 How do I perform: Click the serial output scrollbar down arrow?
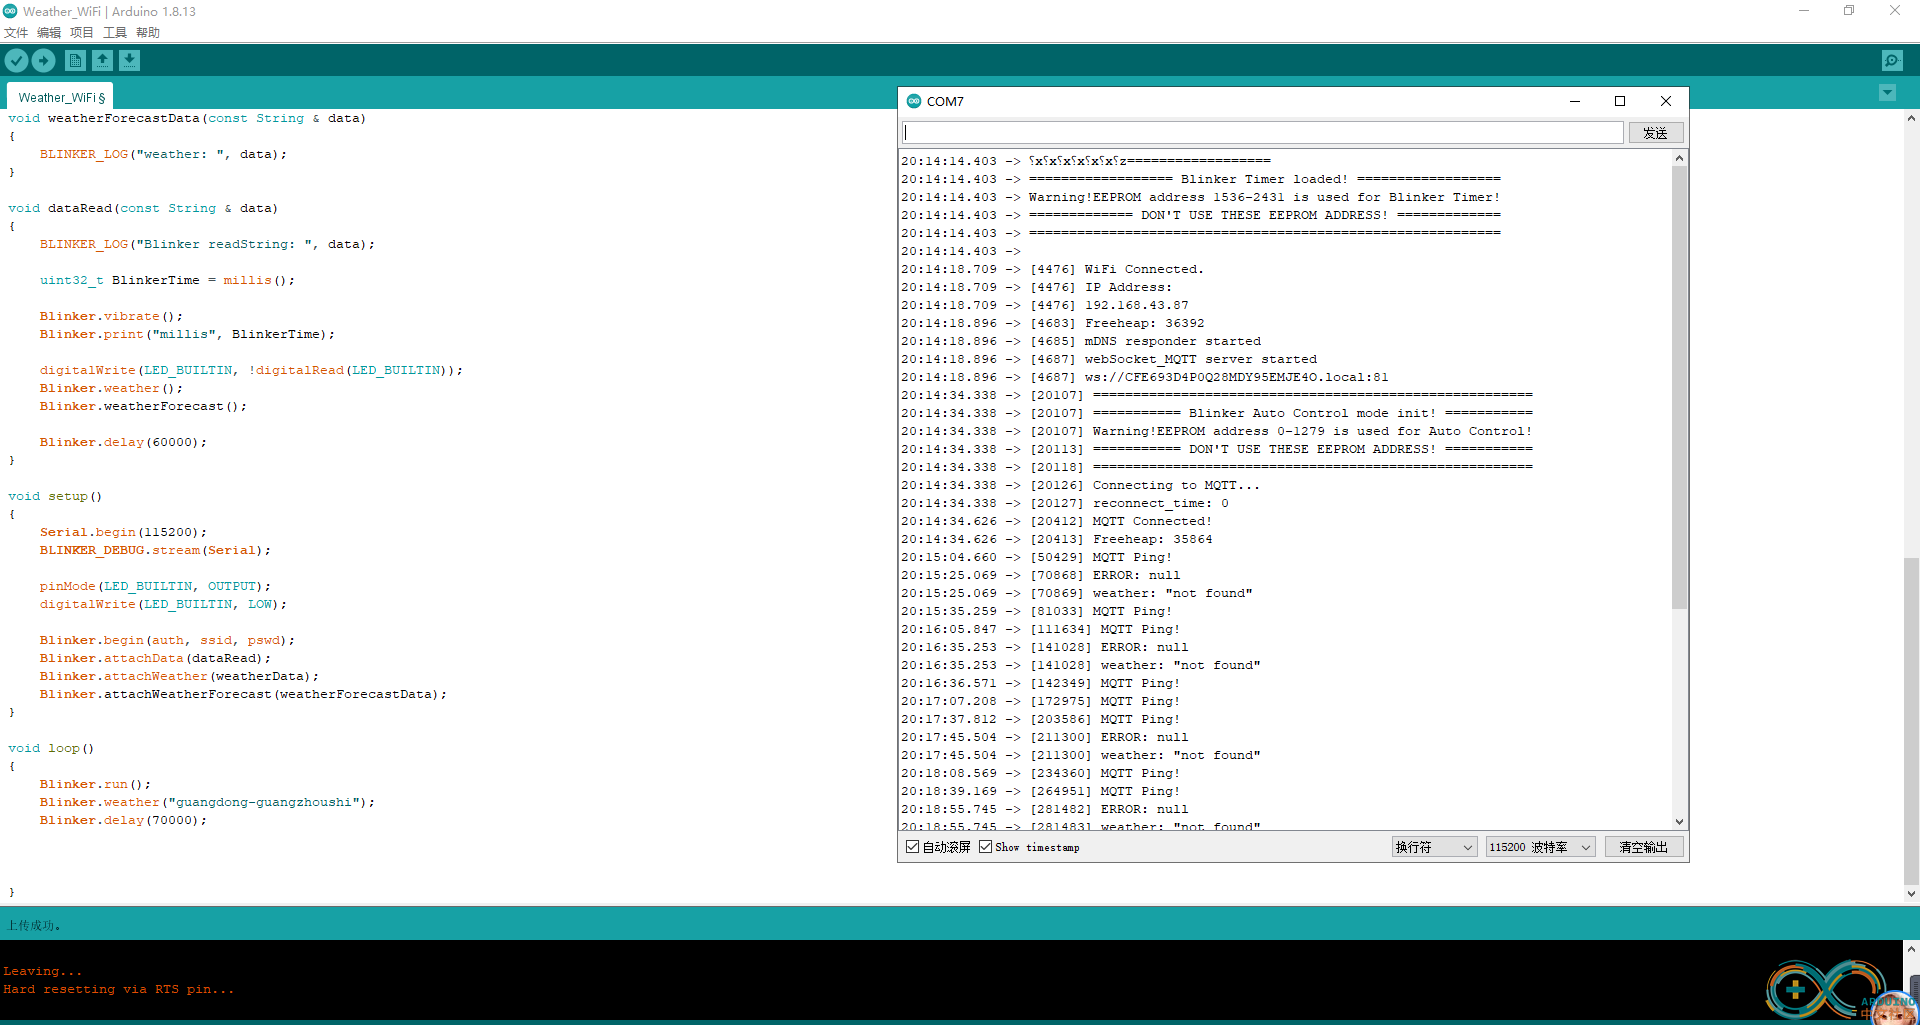coord(1679,822)
